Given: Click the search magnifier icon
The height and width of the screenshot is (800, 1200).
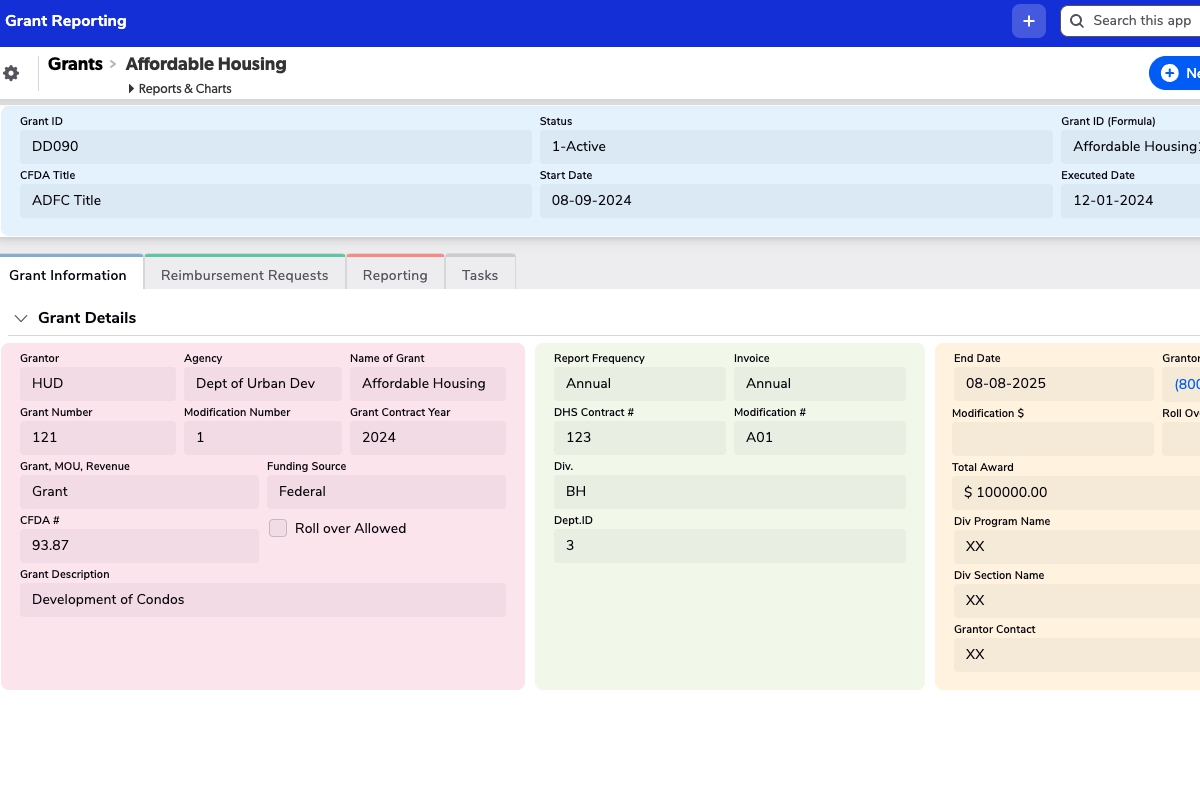Looking at the screenshot, I should [1077, 21].
